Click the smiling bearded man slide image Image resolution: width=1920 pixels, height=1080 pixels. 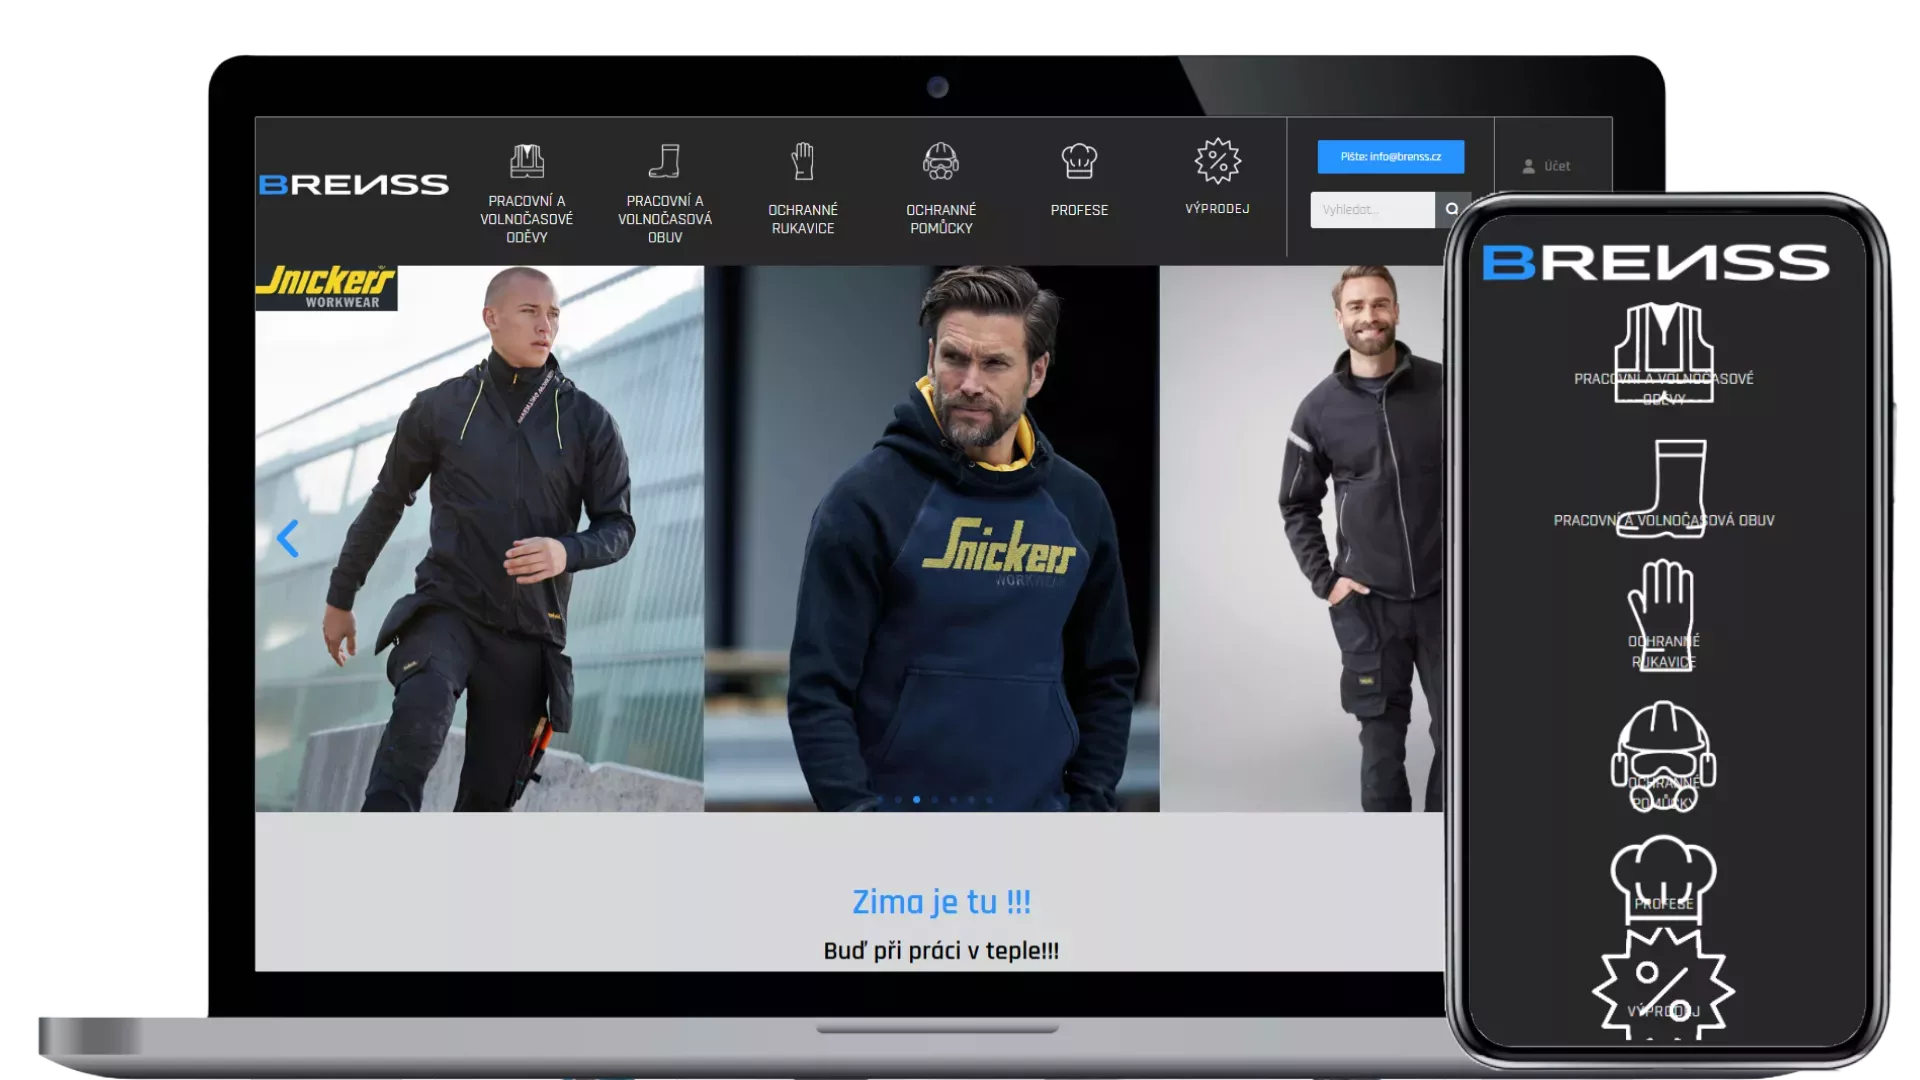1301,538
